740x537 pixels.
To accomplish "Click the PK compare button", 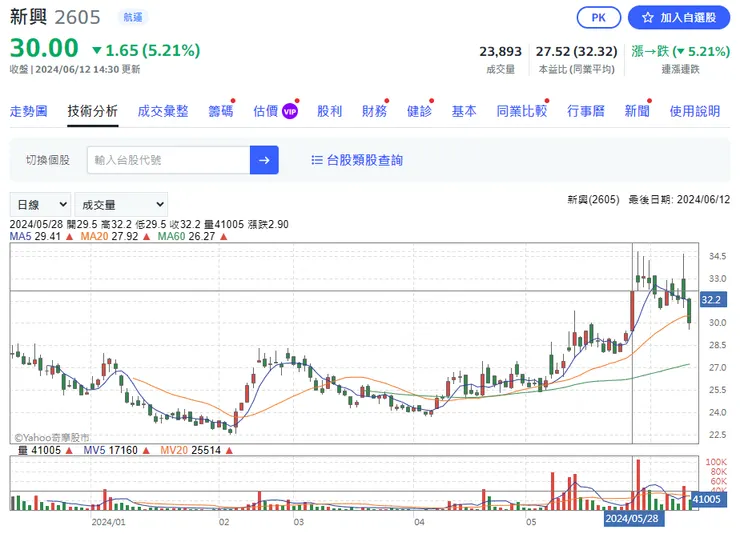I will coord(598,17).
